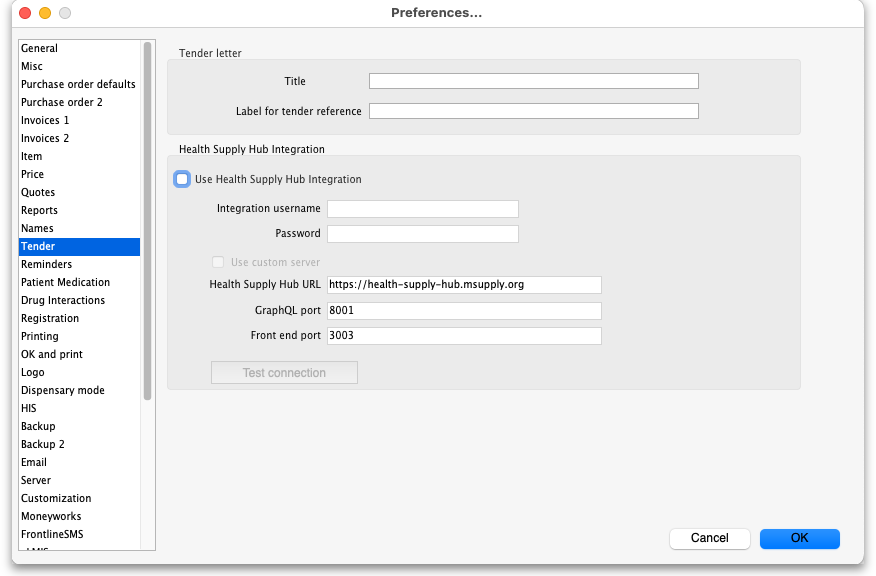This screenshot has width=876, height=576.
Task: Click the preferences list vertical scrollbar
Action: coord(148,220)
